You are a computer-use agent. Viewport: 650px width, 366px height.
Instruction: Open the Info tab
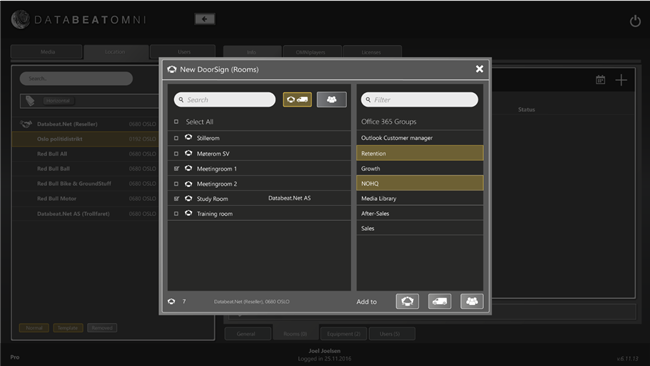pos(252,52)
